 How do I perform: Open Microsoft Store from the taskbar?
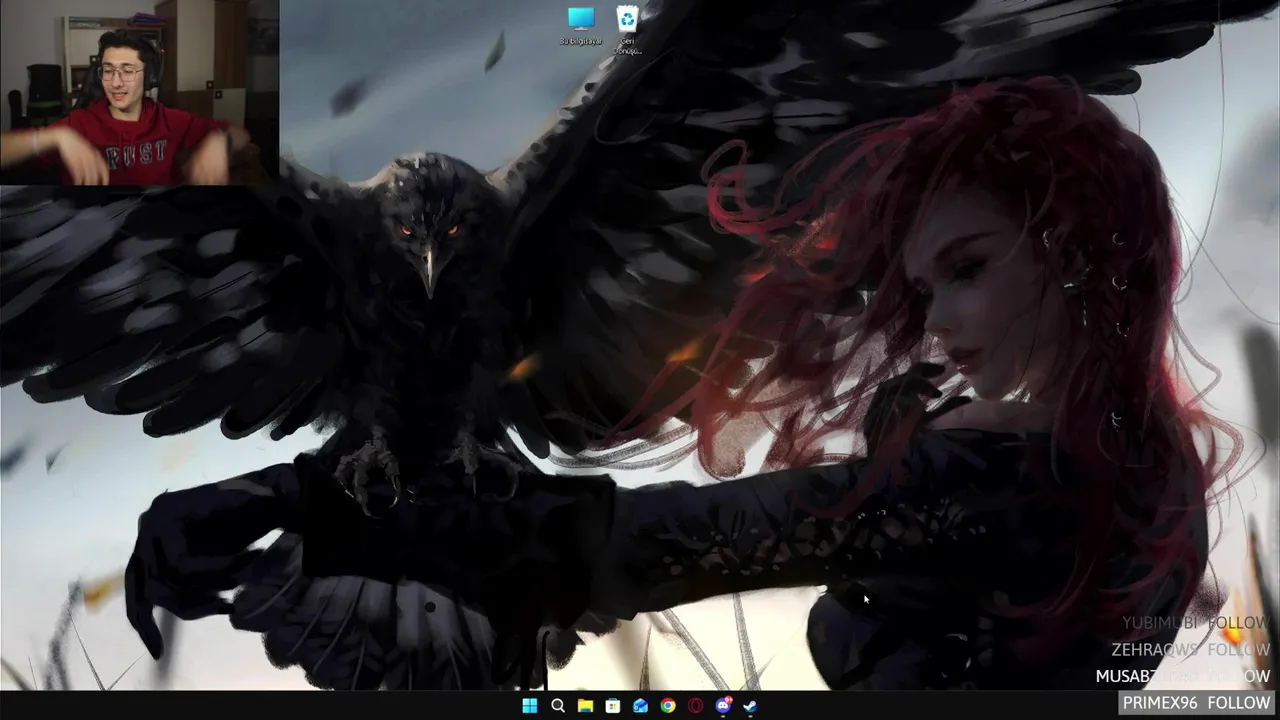coord(613,706)
